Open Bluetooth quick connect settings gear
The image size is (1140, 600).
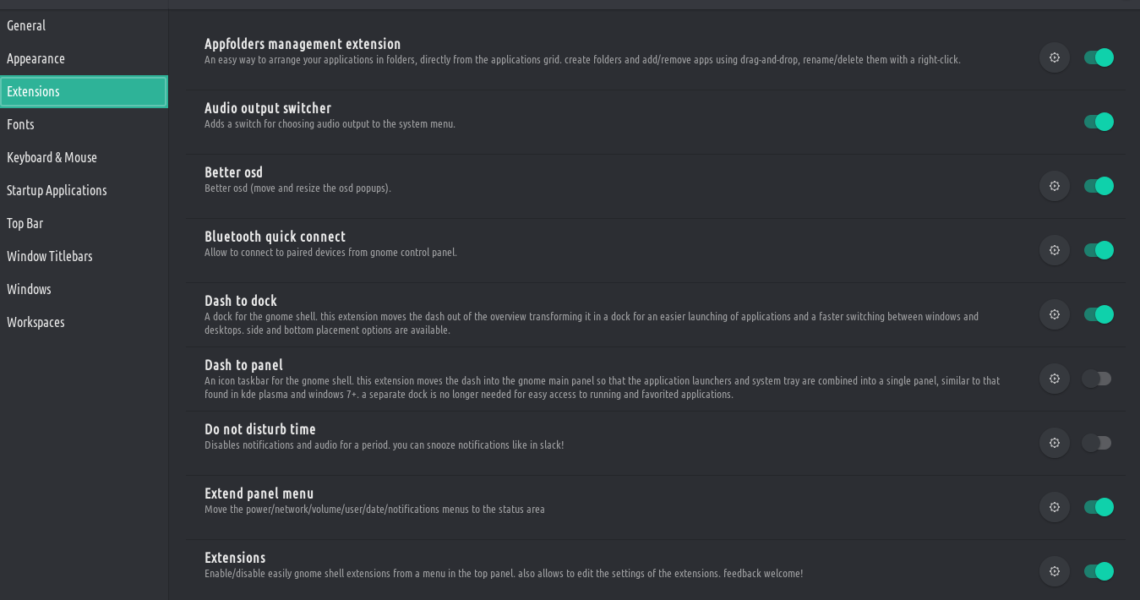(x=1054, y=250)
